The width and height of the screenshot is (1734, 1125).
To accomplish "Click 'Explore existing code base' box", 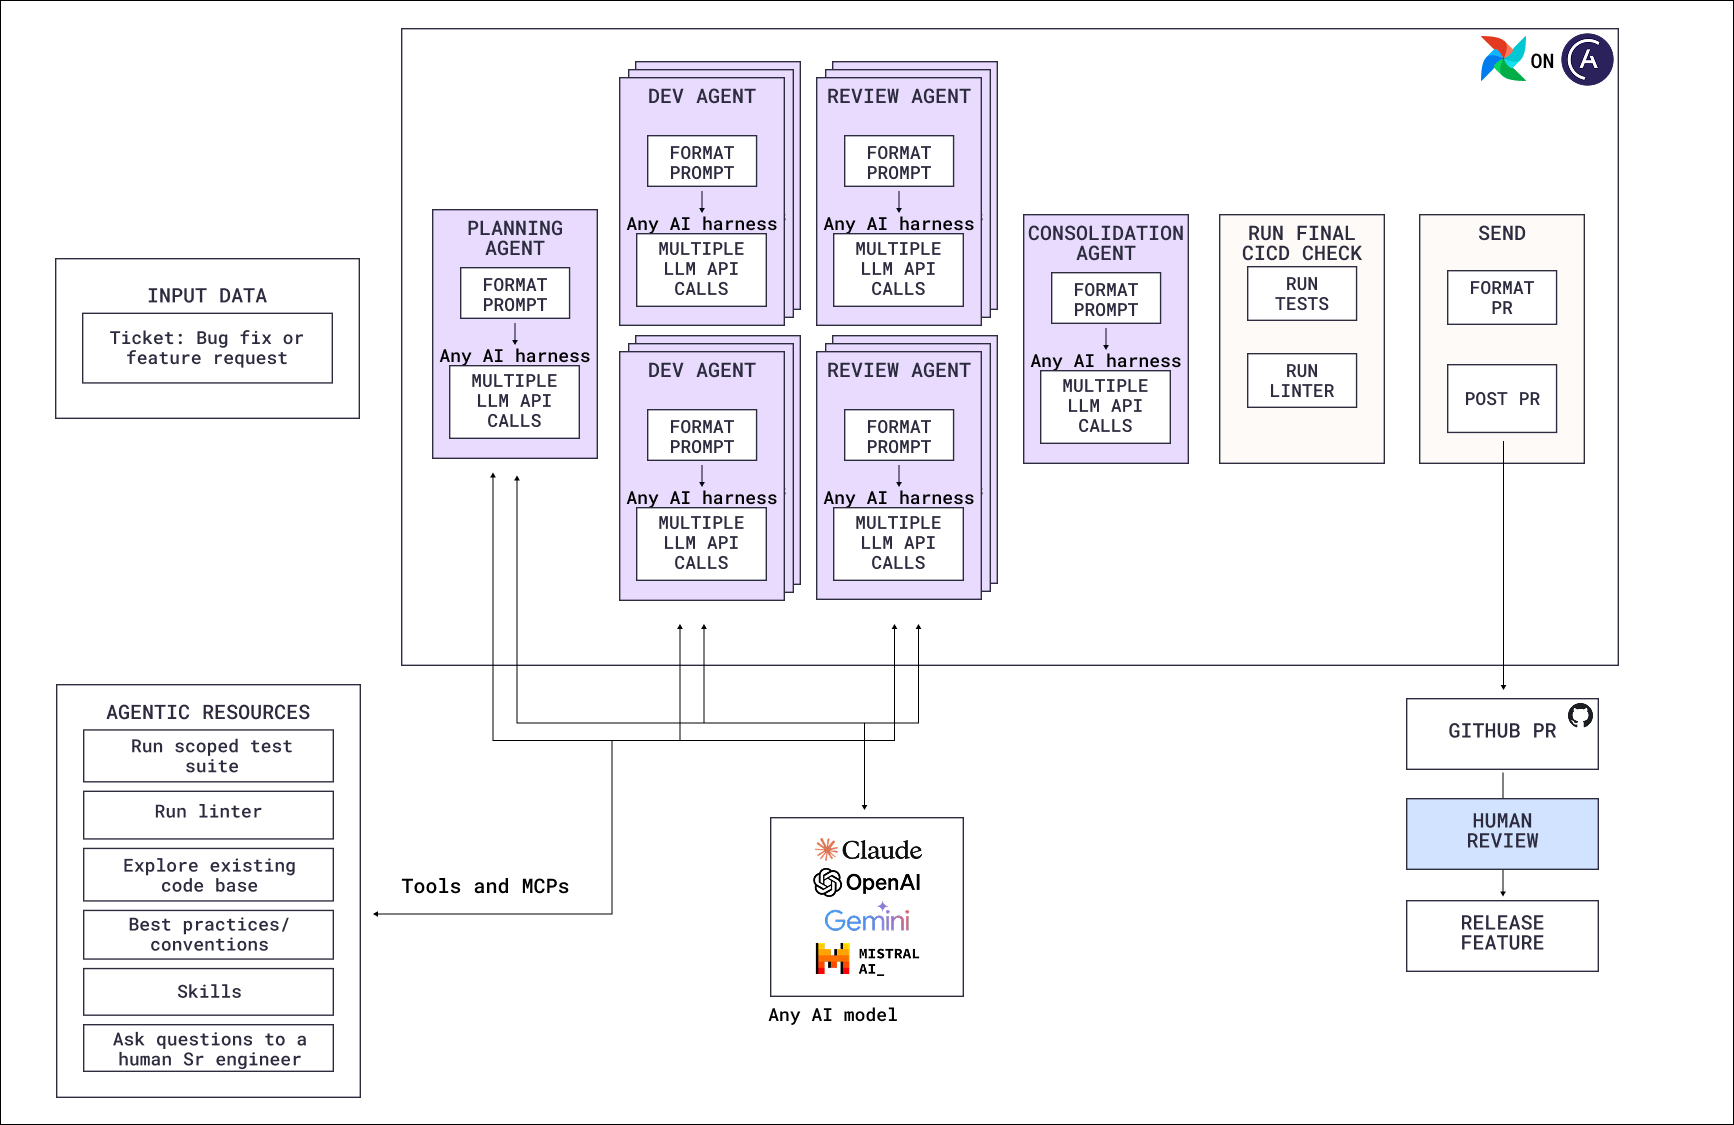I will pos(208,875).
